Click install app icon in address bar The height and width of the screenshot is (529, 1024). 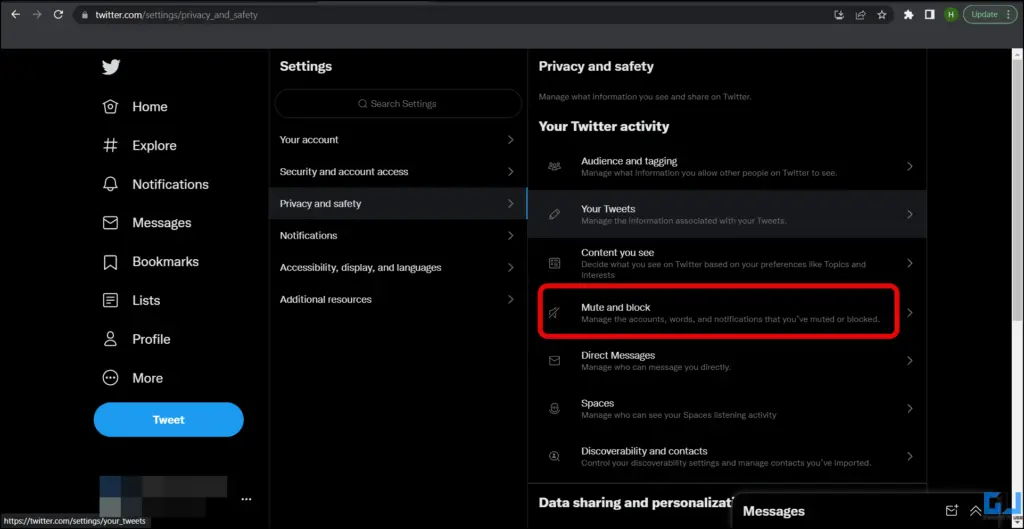839,14
